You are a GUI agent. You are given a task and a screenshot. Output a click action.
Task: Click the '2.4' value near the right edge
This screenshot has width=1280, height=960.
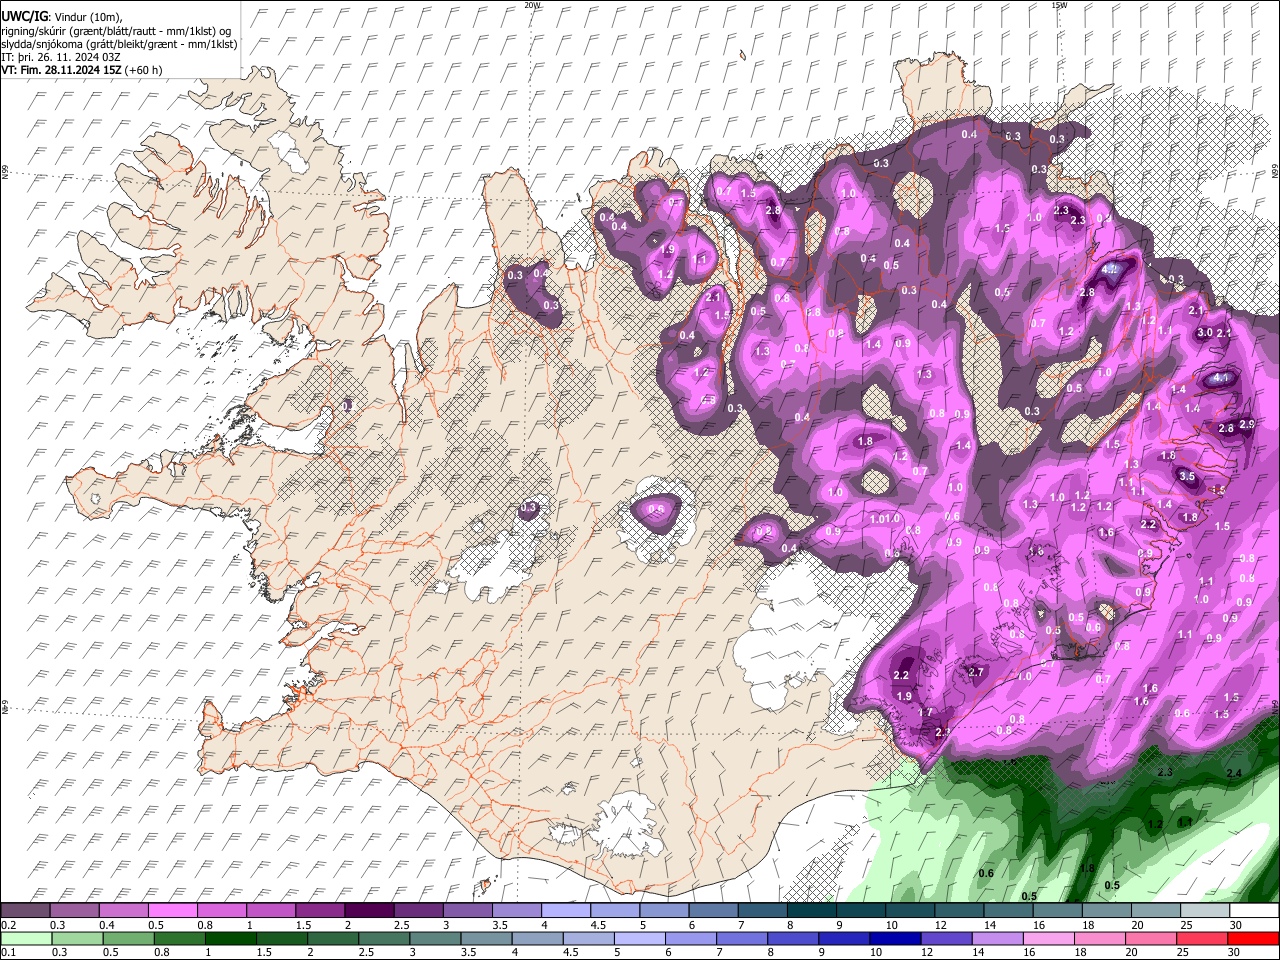pos(1234,774)
